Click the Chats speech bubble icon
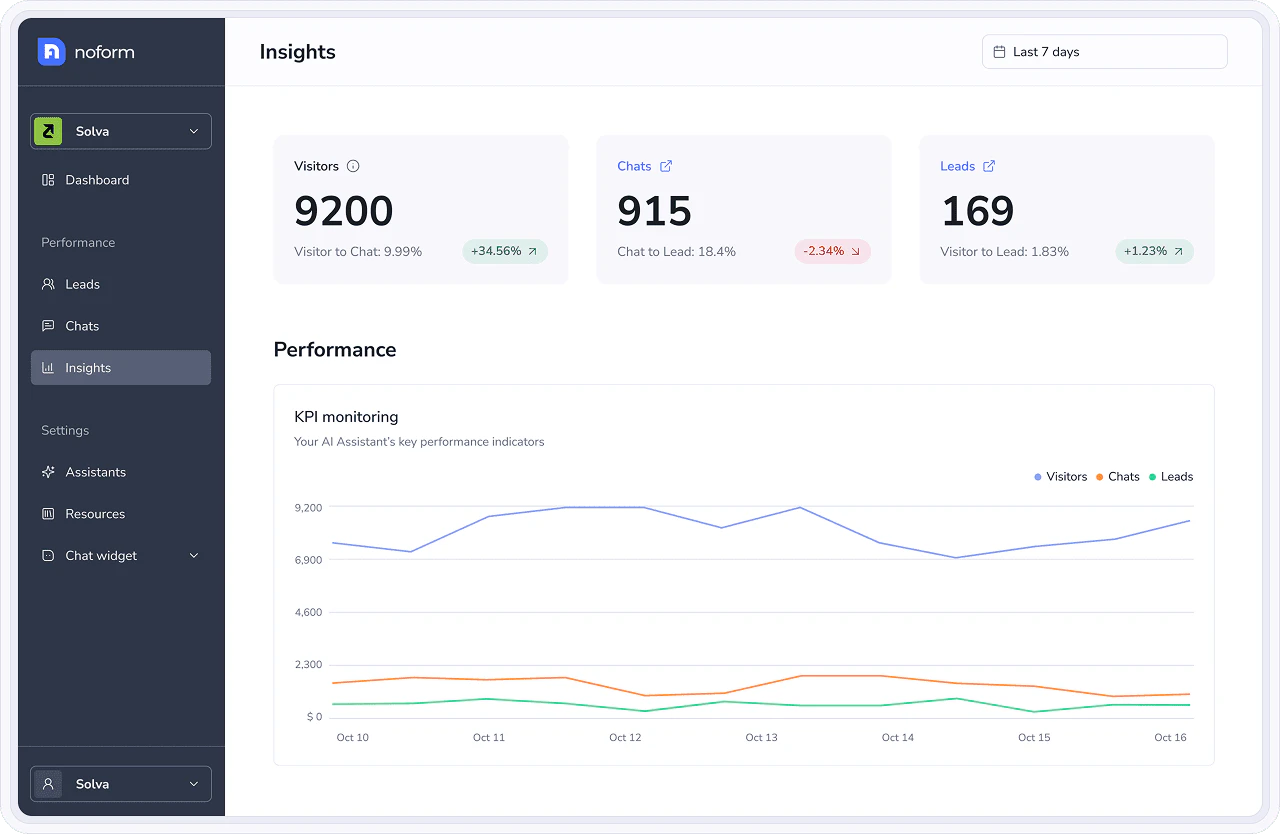 coord(47,326)
